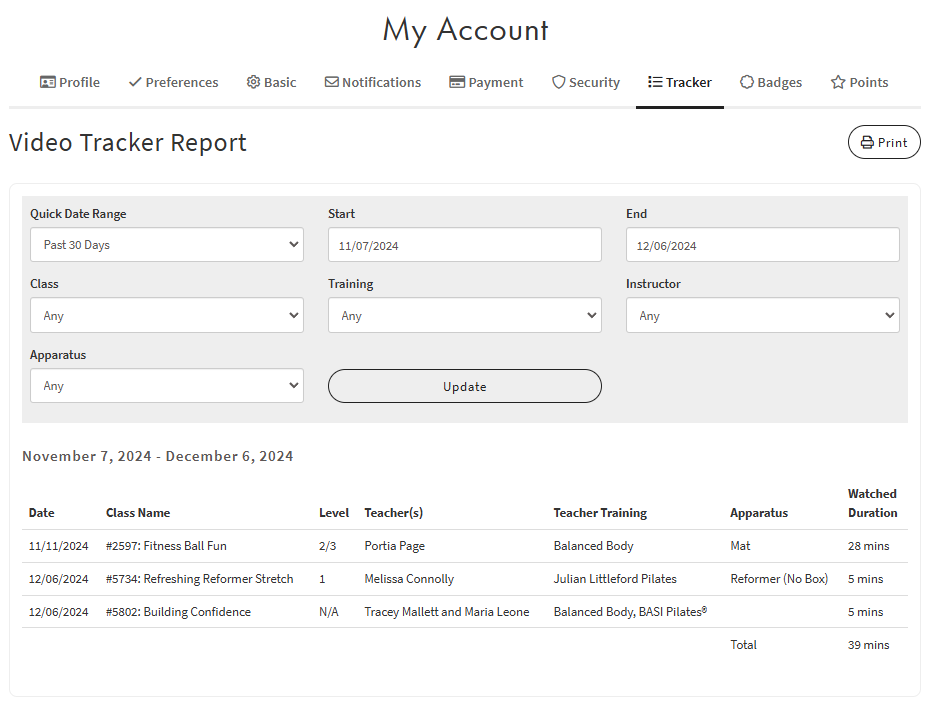Click the Update button
The height and width of the screenshot is (720, 934).
tap(465, 387)
